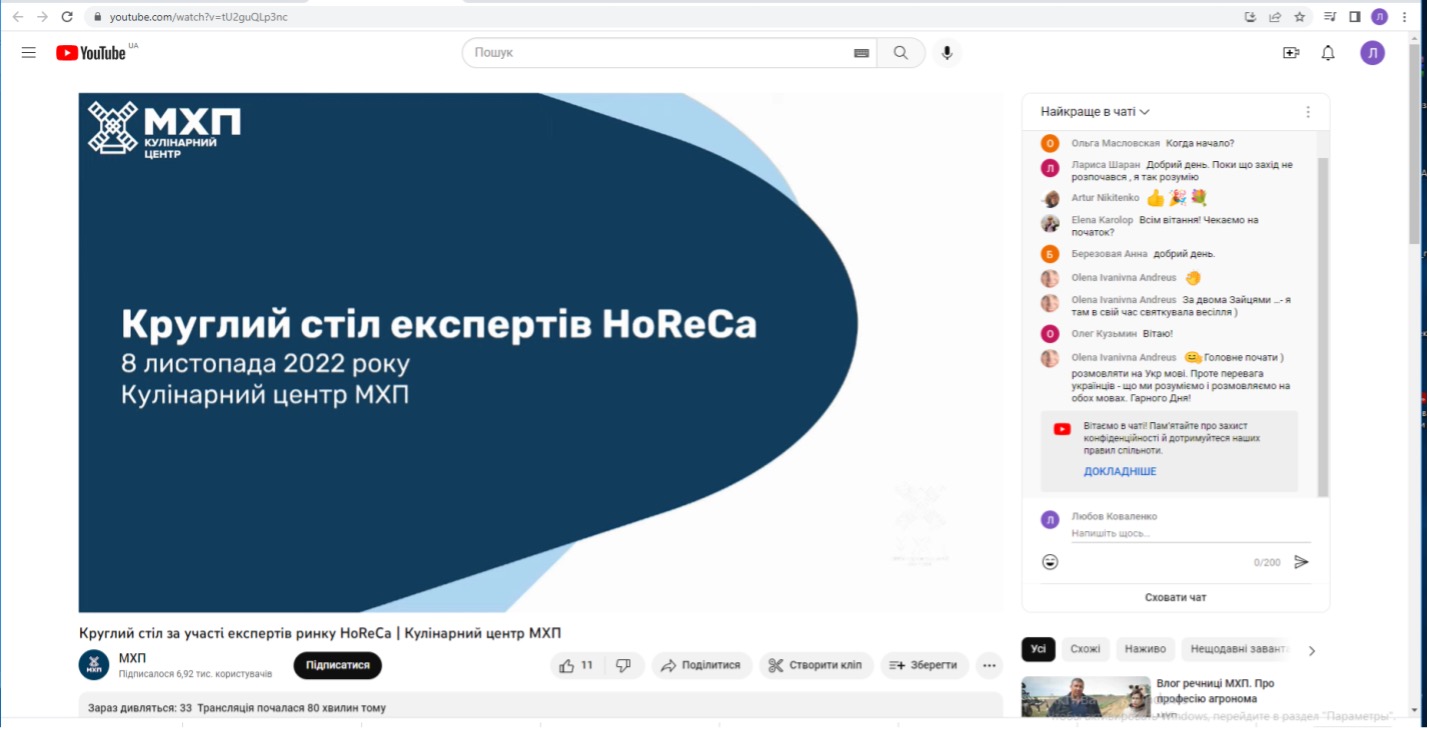Open chat options three-dot menu
The width and height of the screenshot is (1430, 730).
click(x=1307, y=112)
